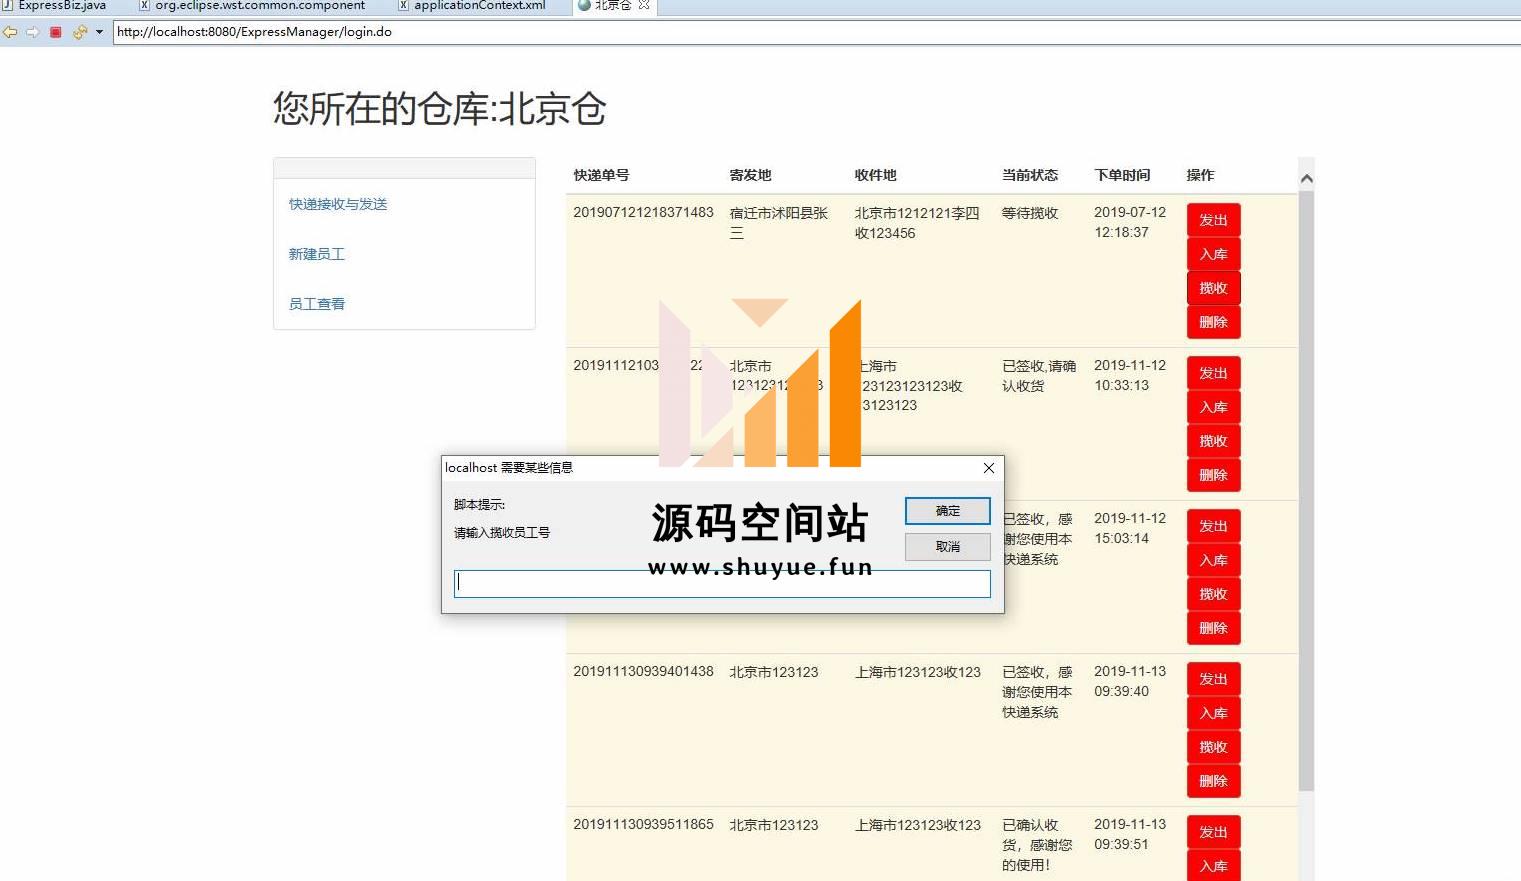Click 入库 for order 201907121218371483
This screenshot has height=881, width=1521.
coord(1213,254)
